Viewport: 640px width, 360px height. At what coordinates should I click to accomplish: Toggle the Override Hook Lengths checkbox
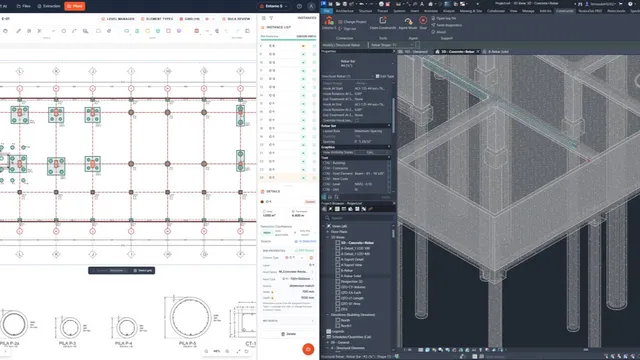357,120
